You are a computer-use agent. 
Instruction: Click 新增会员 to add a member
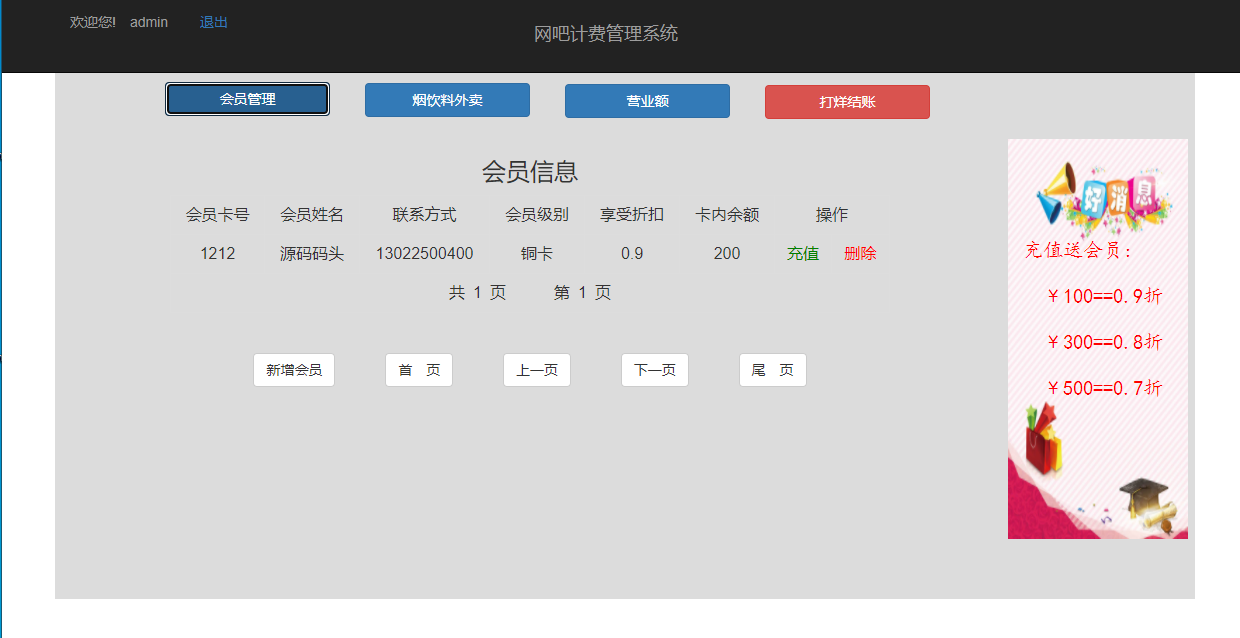(294, 369)
